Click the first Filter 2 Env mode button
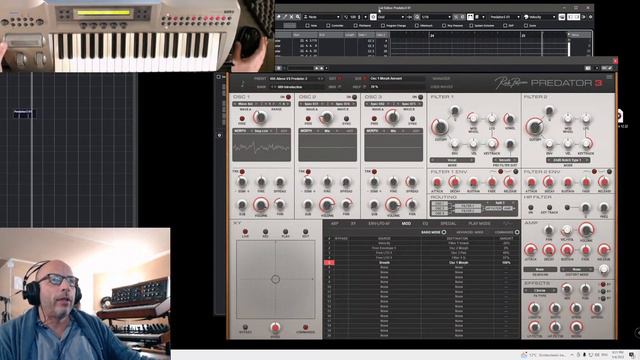 594,171
